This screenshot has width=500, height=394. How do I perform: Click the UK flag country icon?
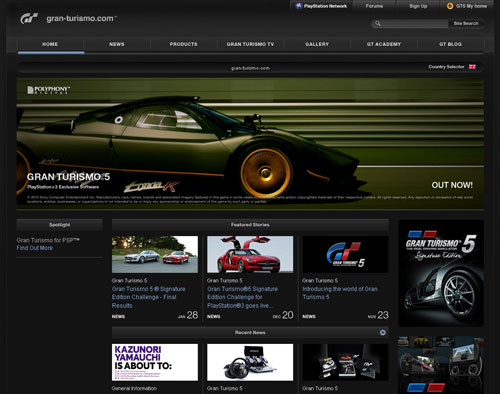coord(472,67)
